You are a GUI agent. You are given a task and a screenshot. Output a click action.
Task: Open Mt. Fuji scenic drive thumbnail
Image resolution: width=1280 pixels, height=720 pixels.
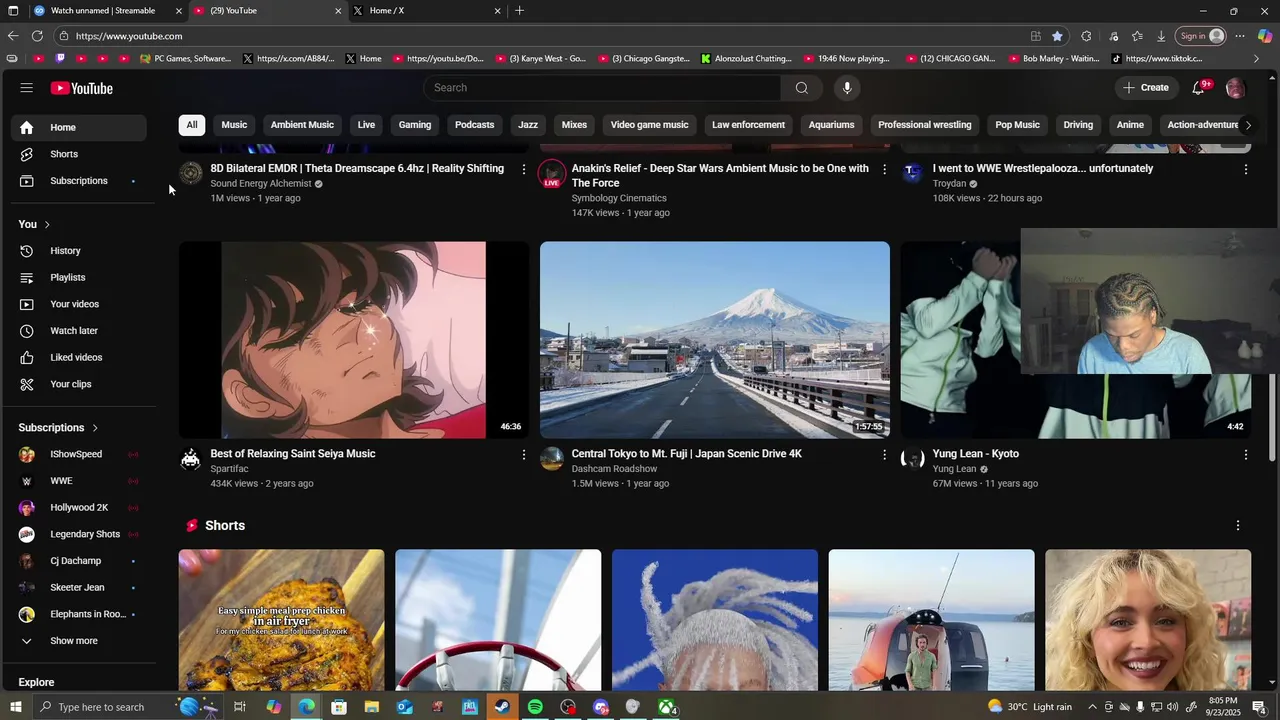click(x=715, y=340)
